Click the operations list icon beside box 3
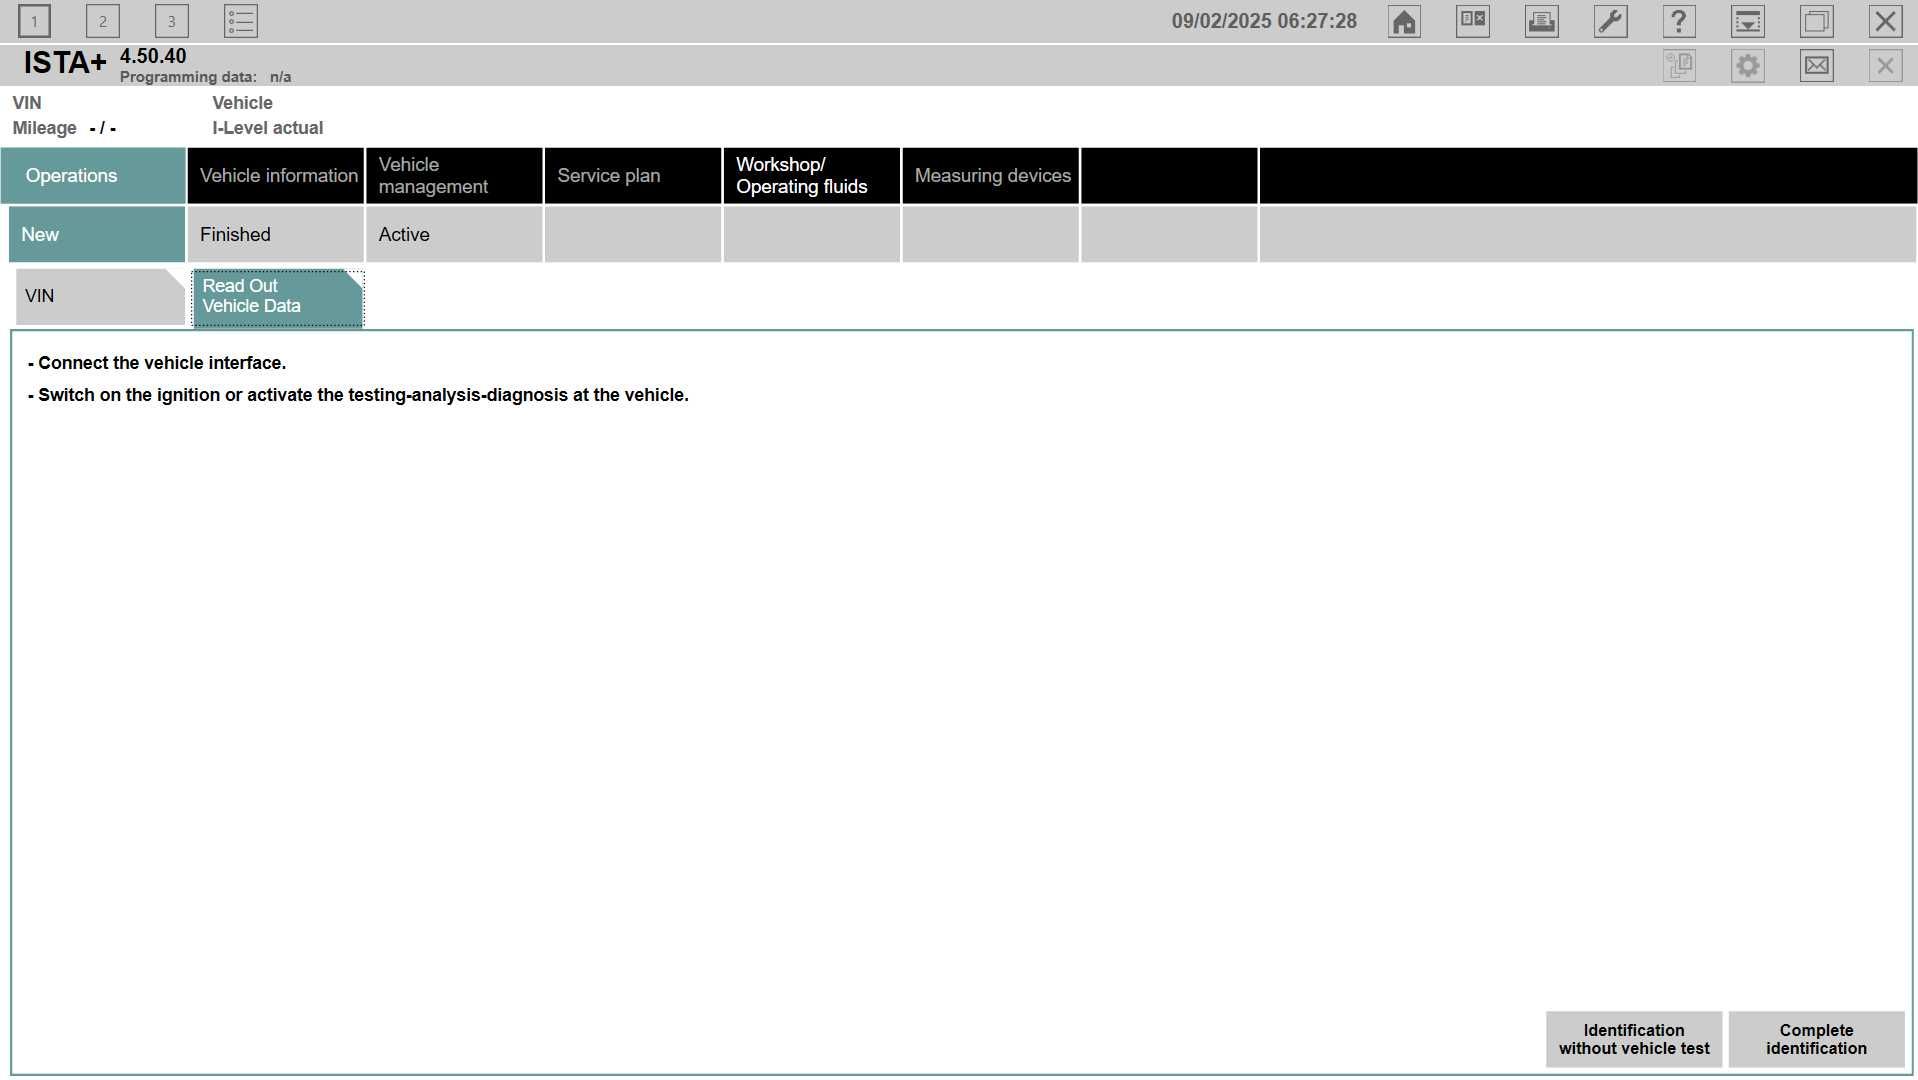Viewport: 1918px width, 1080px height. tap(241, 21)
